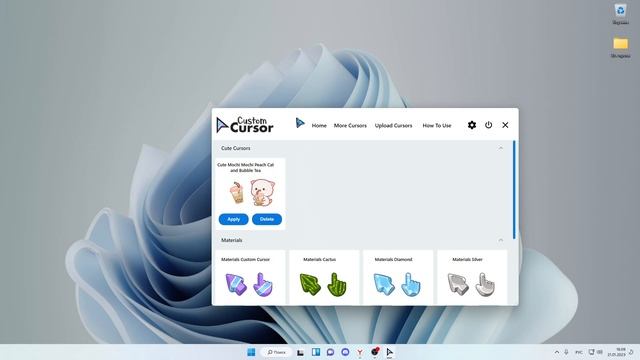
Task: Click the Materials Silver label
Action: tap(467, 259)
